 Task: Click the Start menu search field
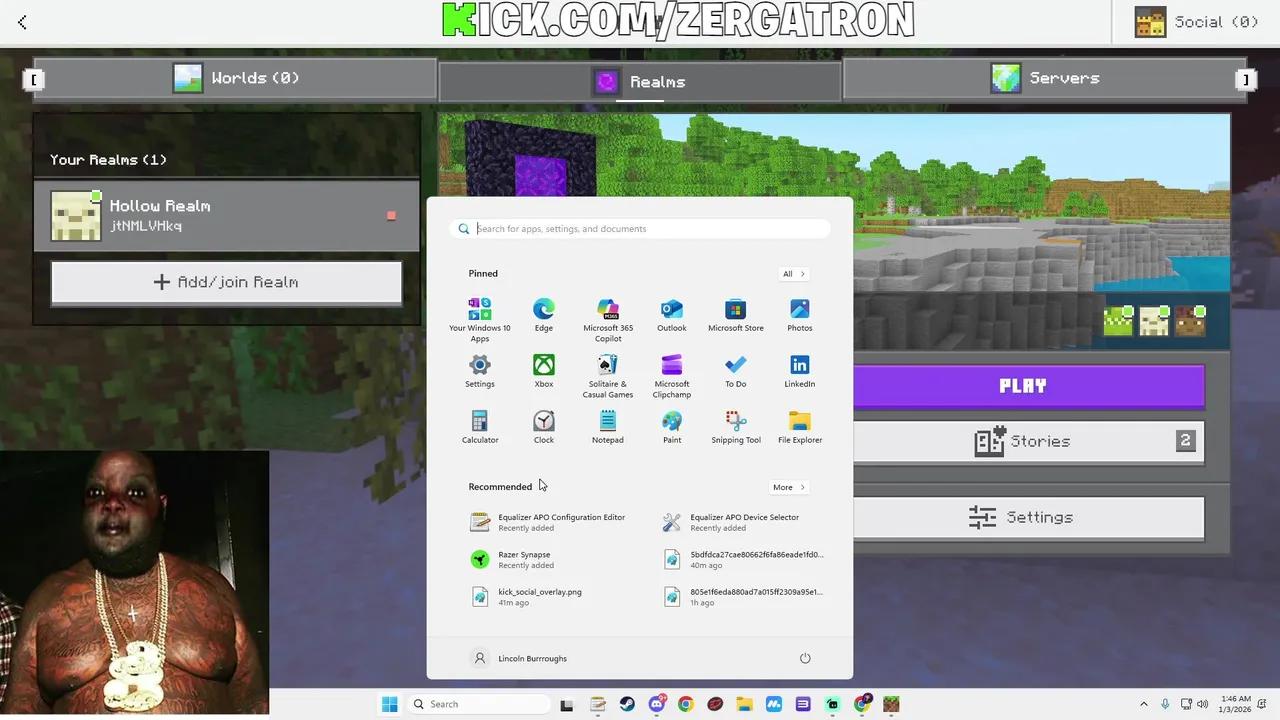pos(640,229)
